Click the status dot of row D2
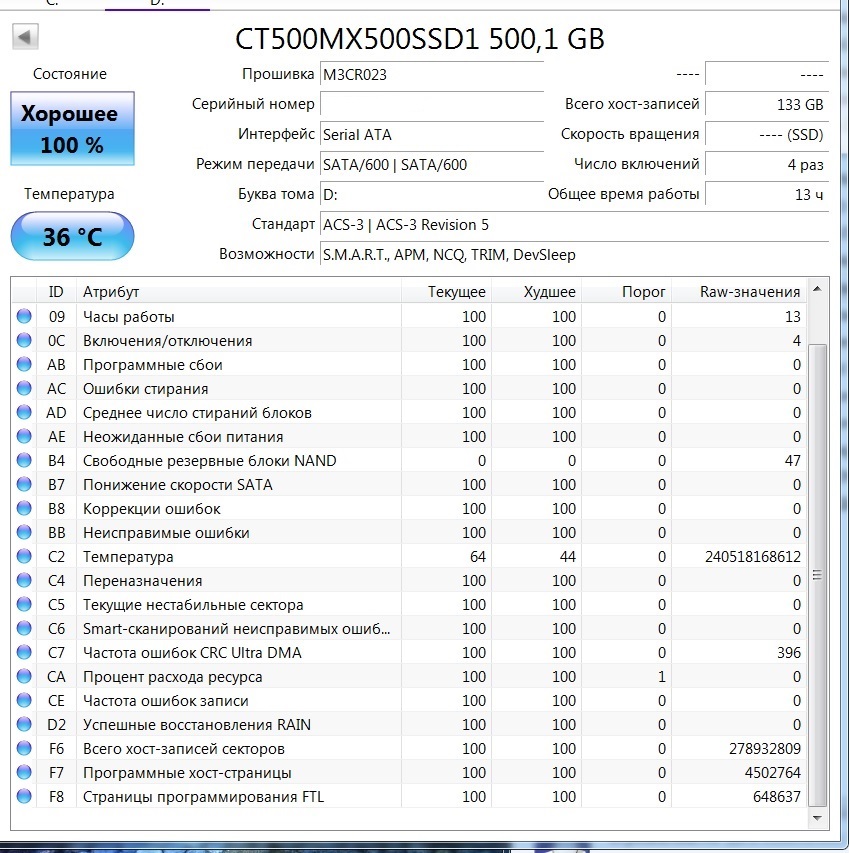This screenshot has height=853, width=849. point(24,724)
